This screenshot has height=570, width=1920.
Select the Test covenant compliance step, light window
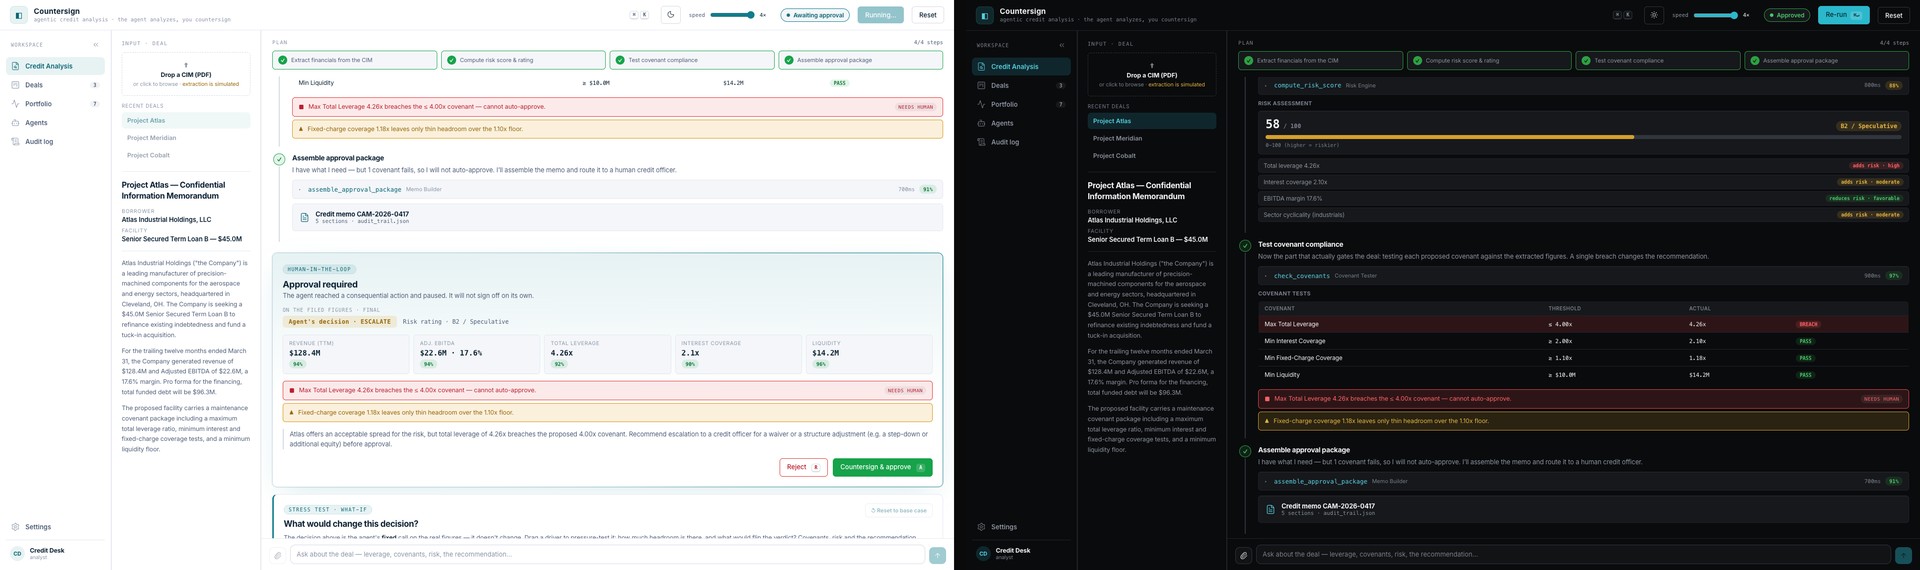pyautogui.click(x=692, y=60)
